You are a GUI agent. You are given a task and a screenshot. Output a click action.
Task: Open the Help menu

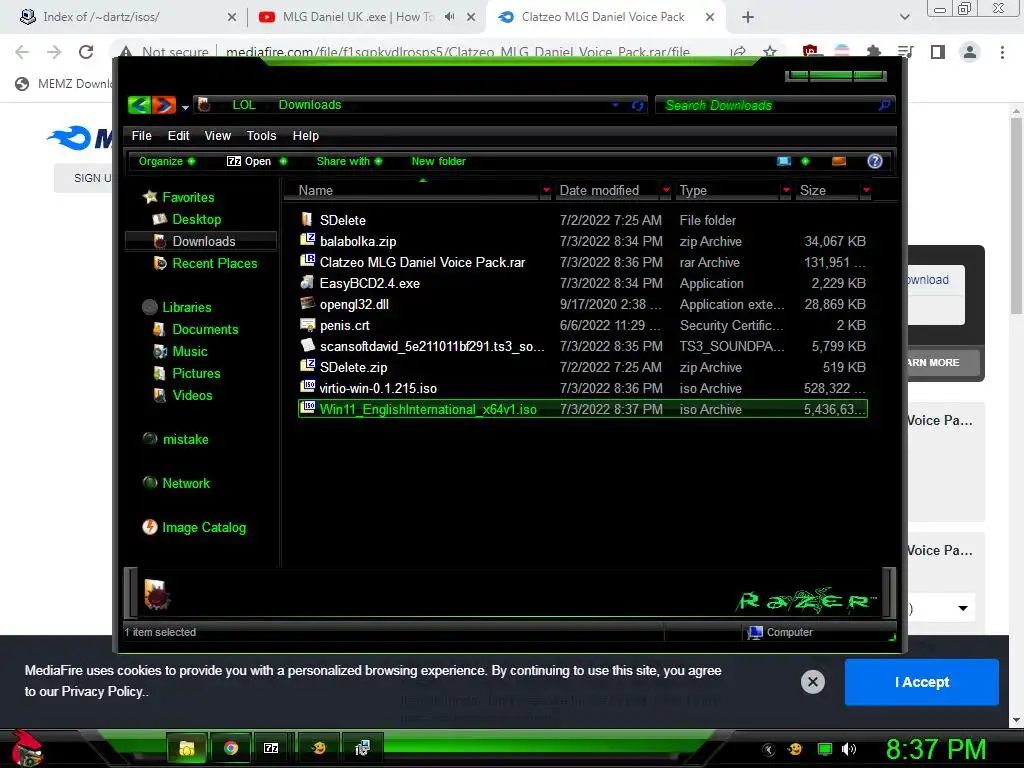(306, 136)
